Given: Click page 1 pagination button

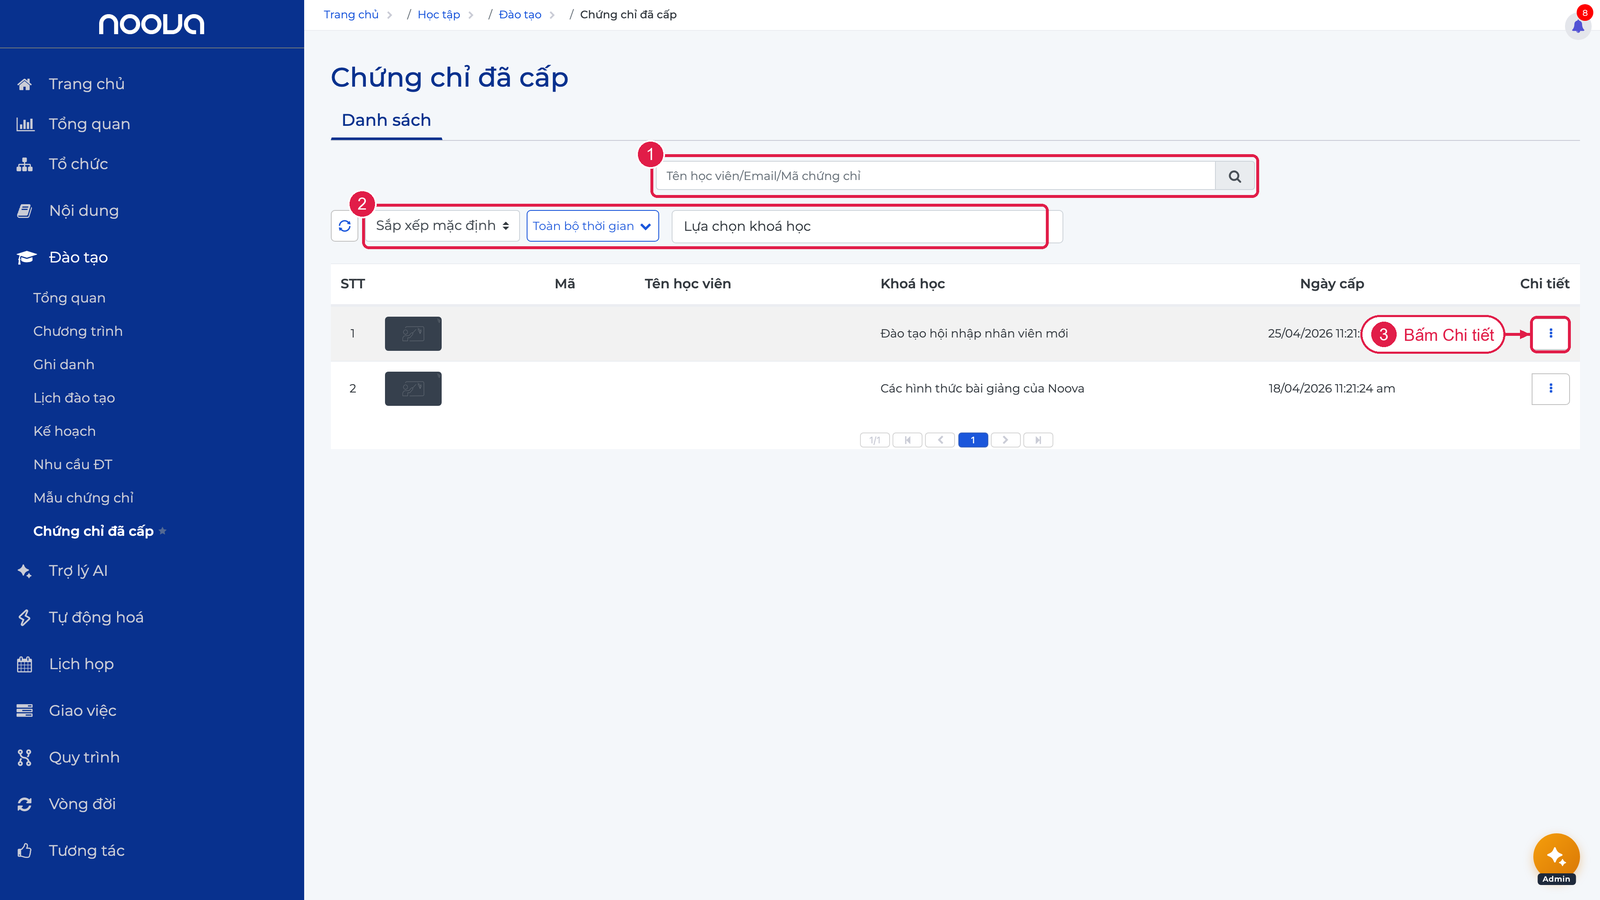Looking at the screenshot, I should pyautogui.click(x=972, y=440).
